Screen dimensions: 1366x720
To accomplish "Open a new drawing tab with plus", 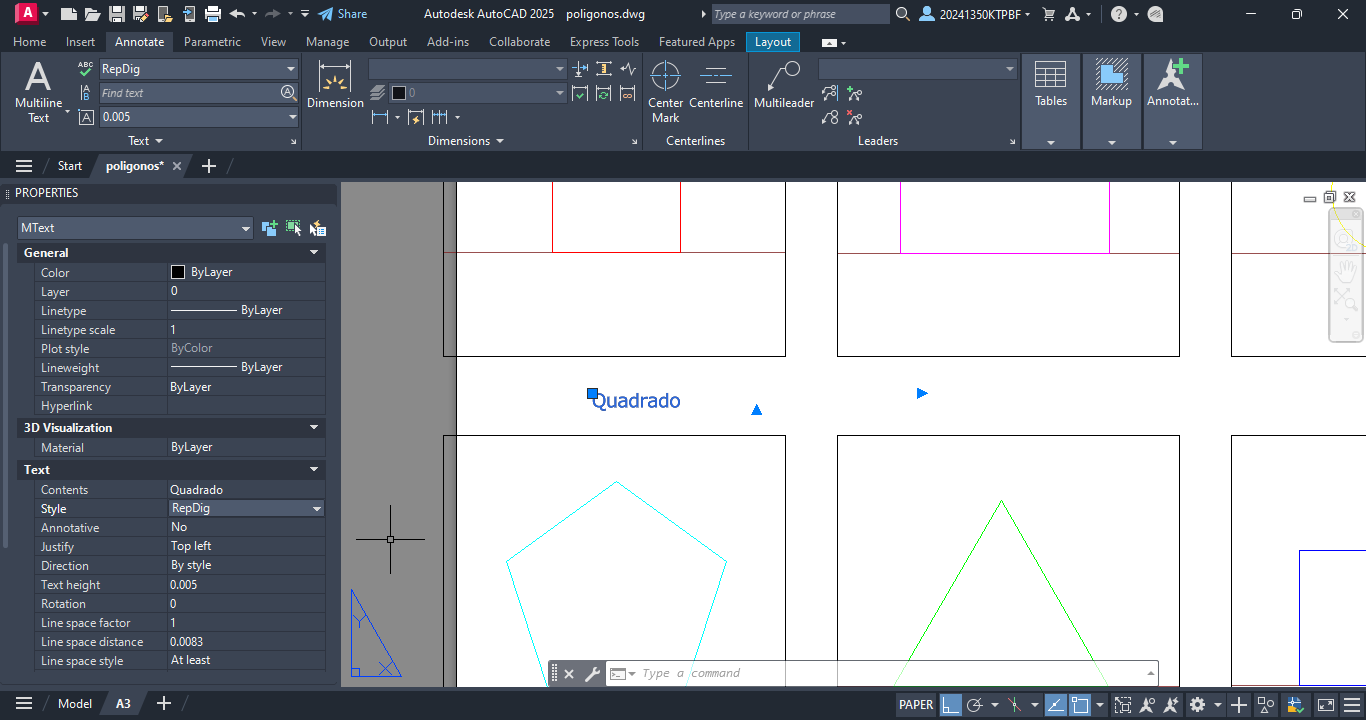I will pyautogui.click(x=208, y=166).
